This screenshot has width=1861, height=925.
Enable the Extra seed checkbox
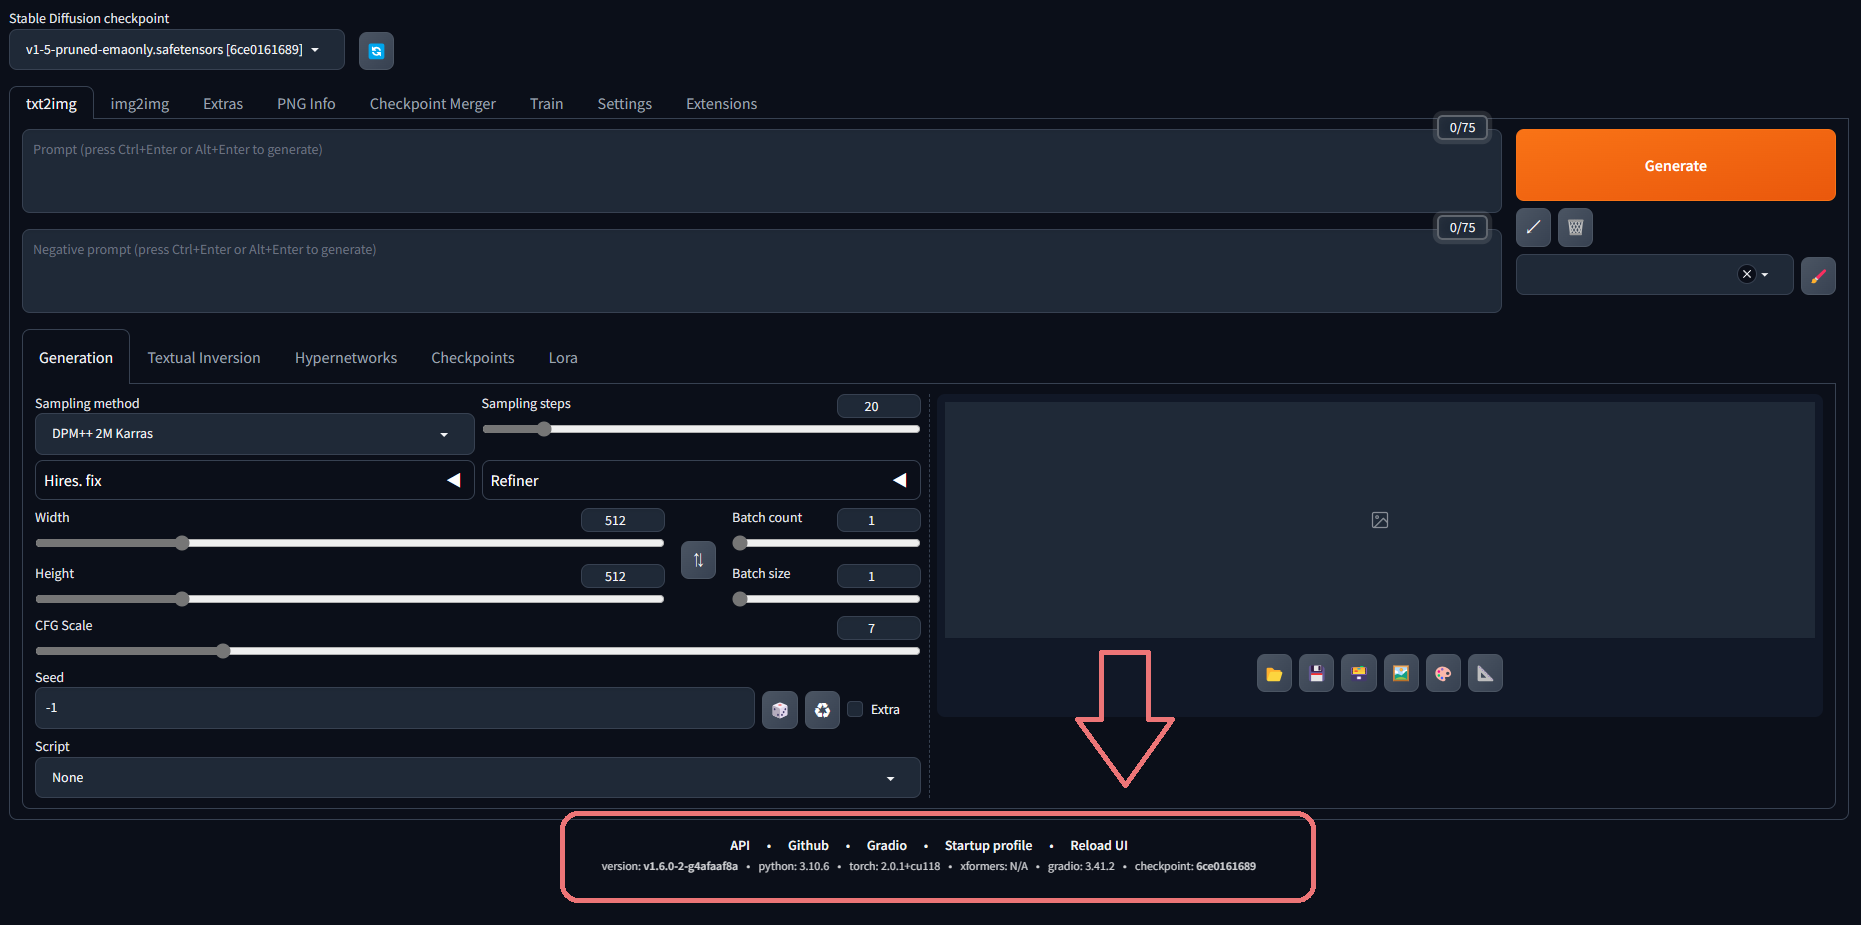point(855,709)
